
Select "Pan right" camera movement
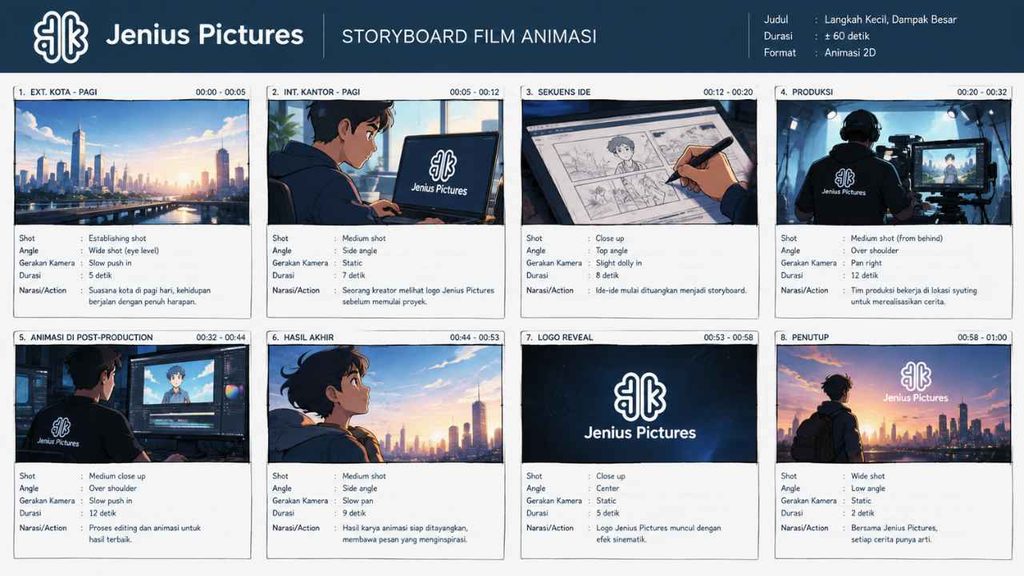[866, 263]
